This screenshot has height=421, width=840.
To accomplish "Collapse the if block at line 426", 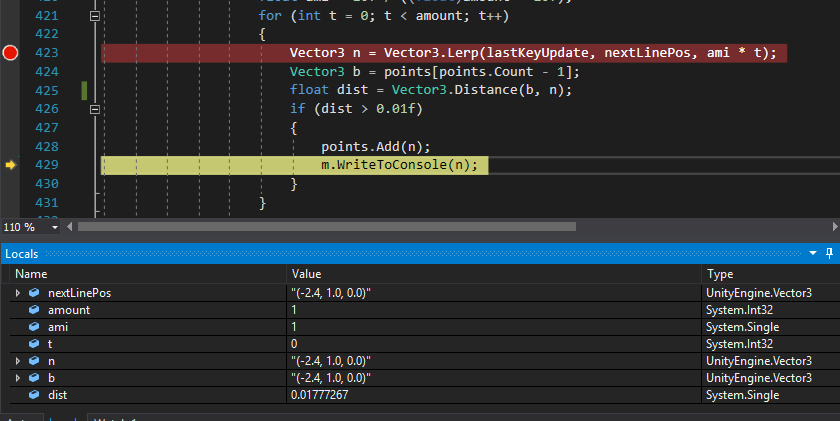I will click(x=95, y=108).
